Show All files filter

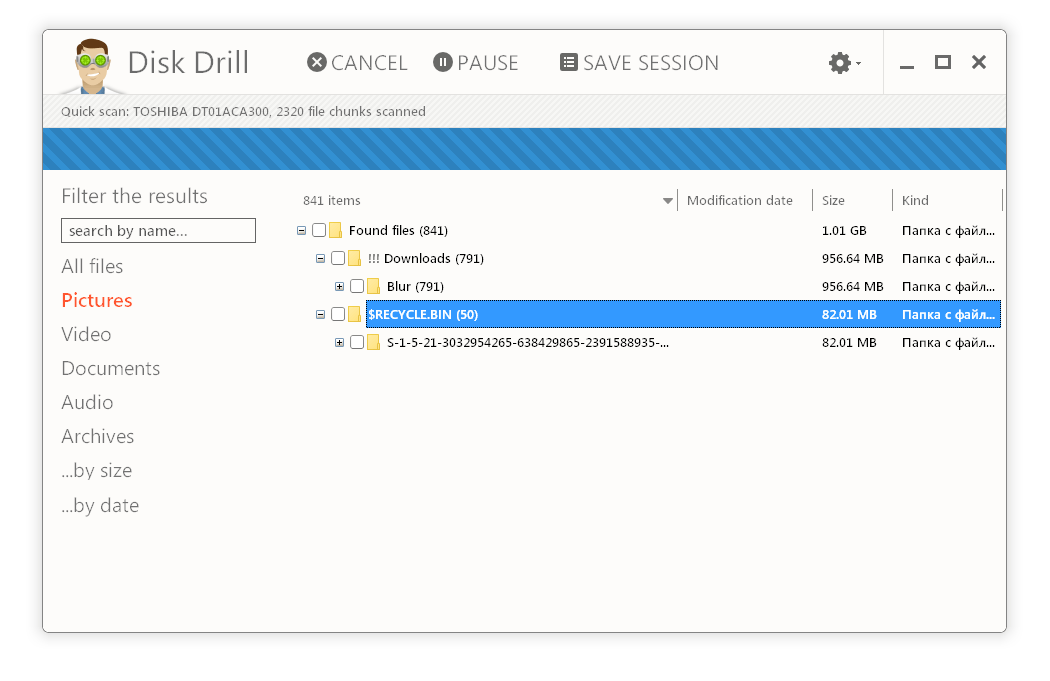click(x=92, y=267)
